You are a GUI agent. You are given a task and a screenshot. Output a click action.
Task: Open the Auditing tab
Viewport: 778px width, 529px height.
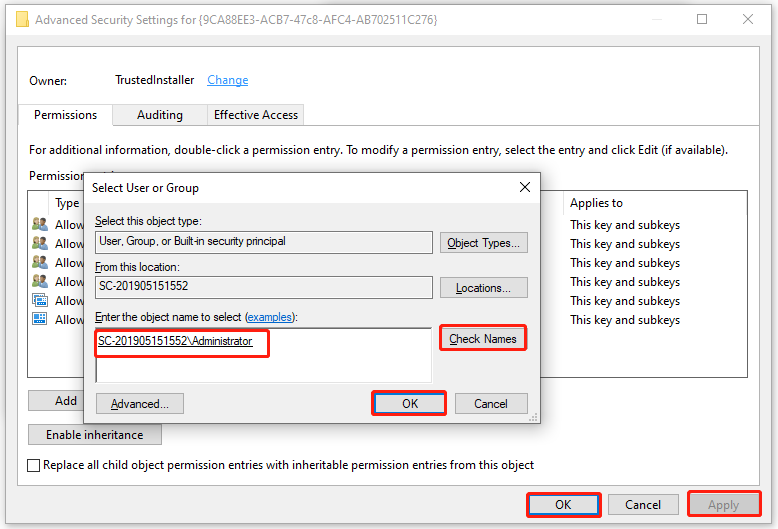pos(160,115)
